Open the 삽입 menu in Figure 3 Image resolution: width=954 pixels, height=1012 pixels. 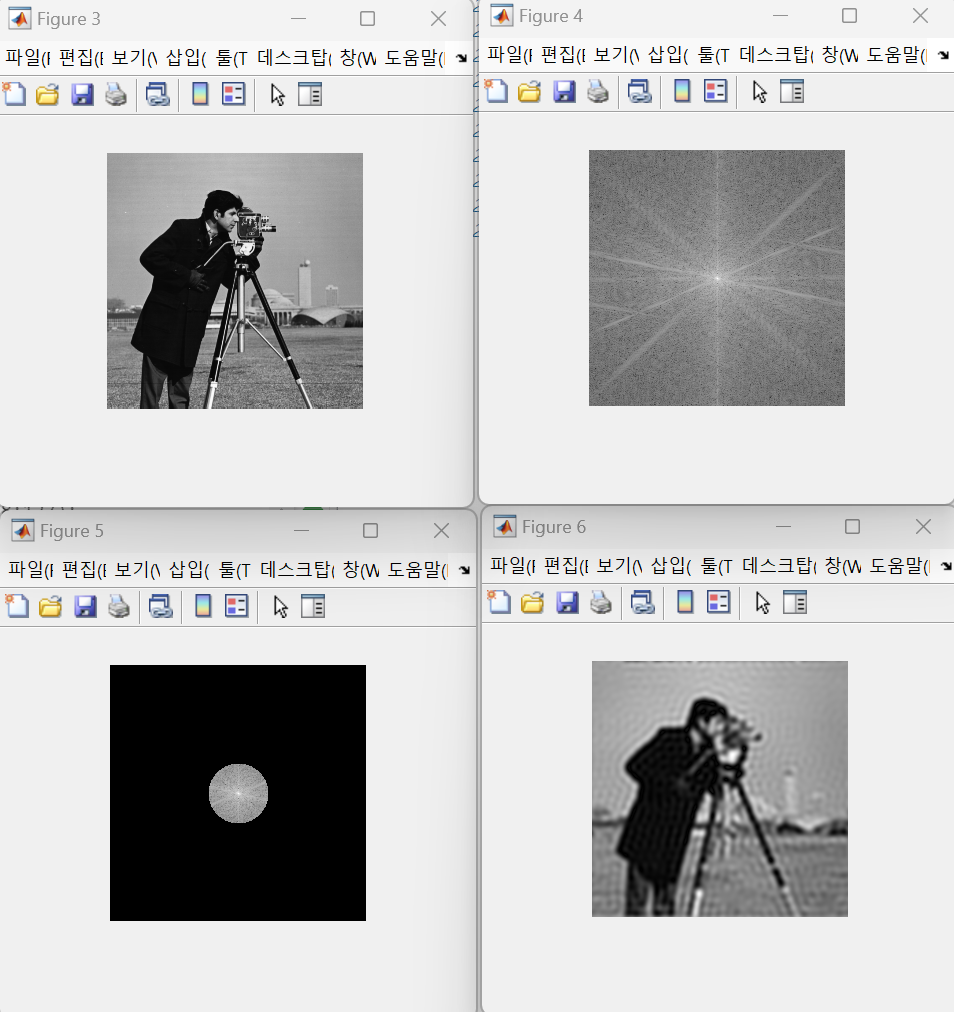[186, 58]
